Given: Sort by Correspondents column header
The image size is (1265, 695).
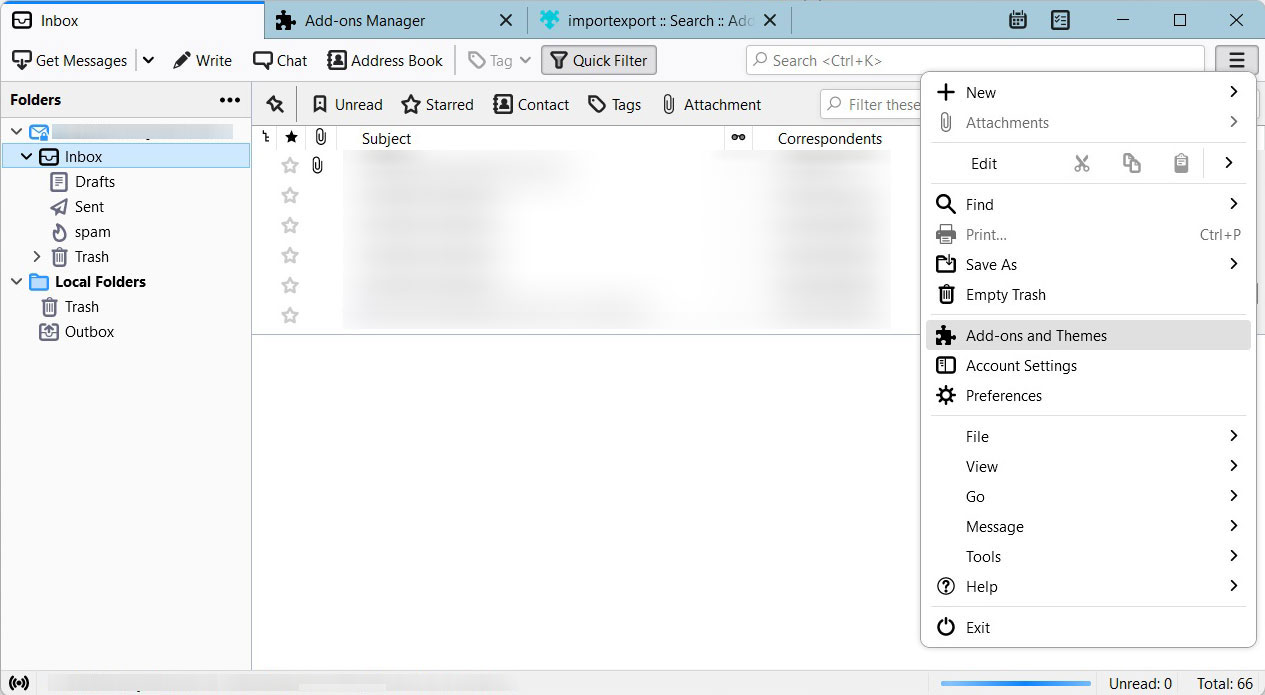Looking at the screenshot, I should pos(830,139).
